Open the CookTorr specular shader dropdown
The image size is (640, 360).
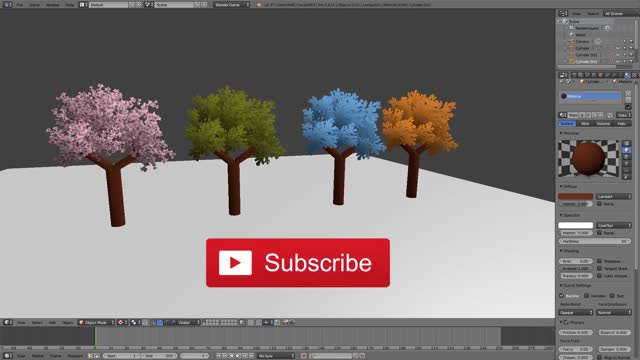point(613,225)
